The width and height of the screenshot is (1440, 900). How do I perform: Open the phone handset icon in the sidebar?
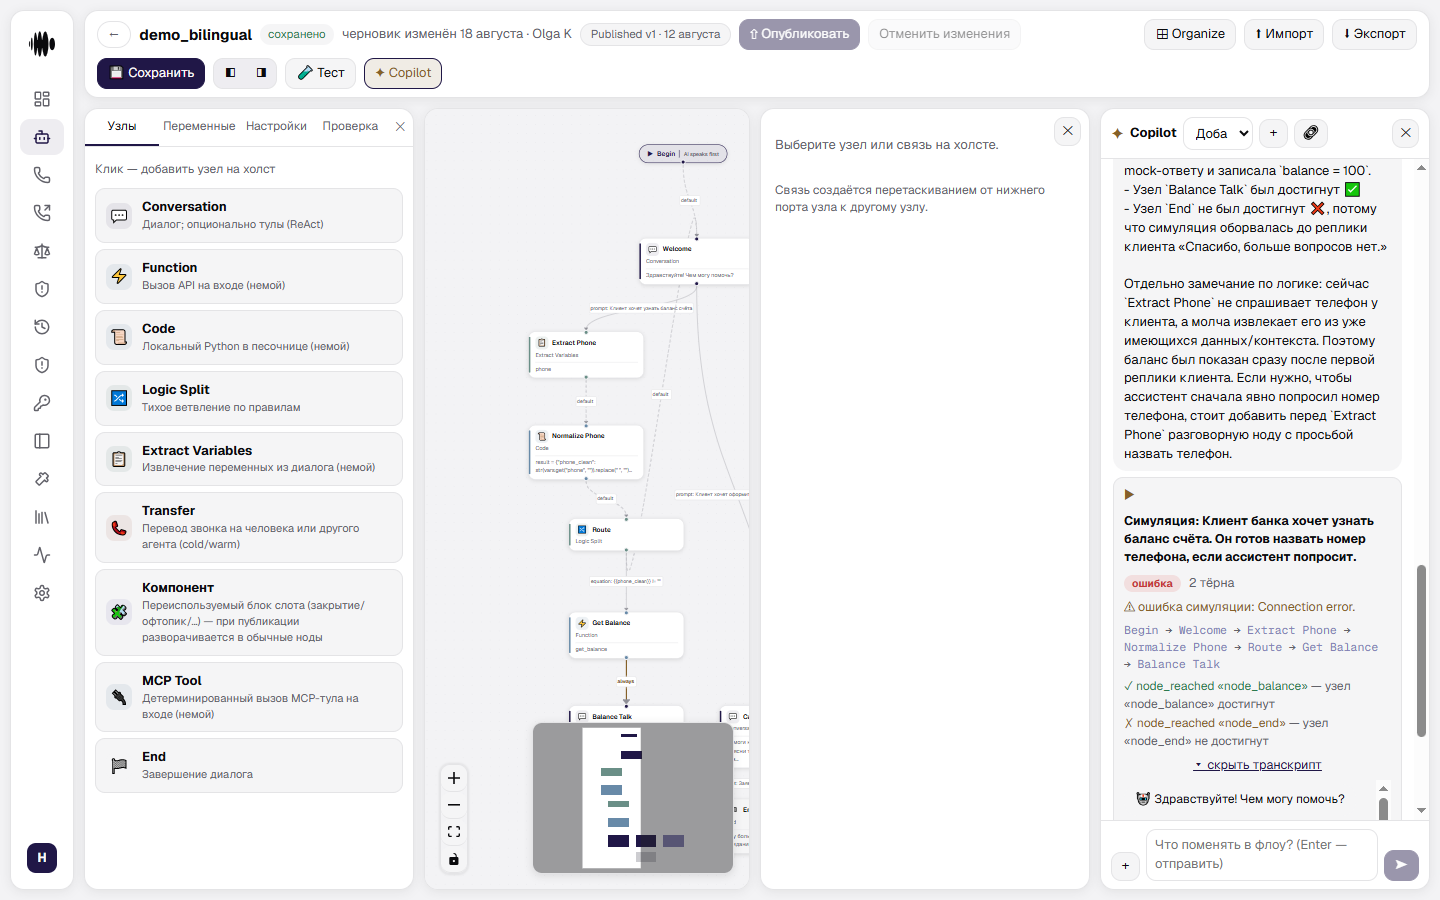42,175
